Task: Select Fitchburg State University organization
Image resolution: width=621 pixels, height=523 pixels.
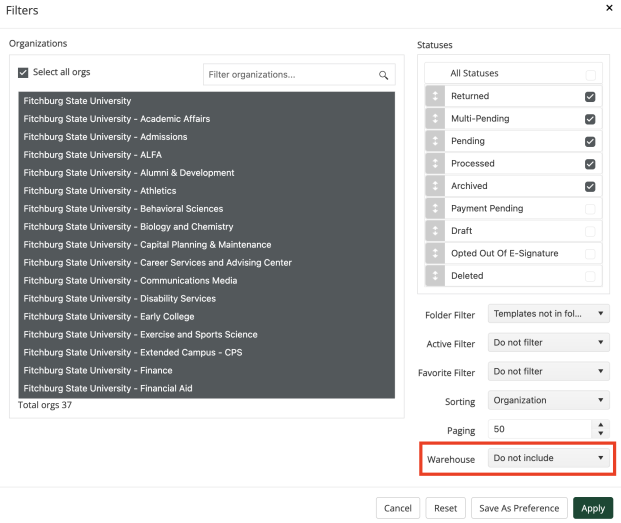Action: pyautogui.click(x=206, y=101)
